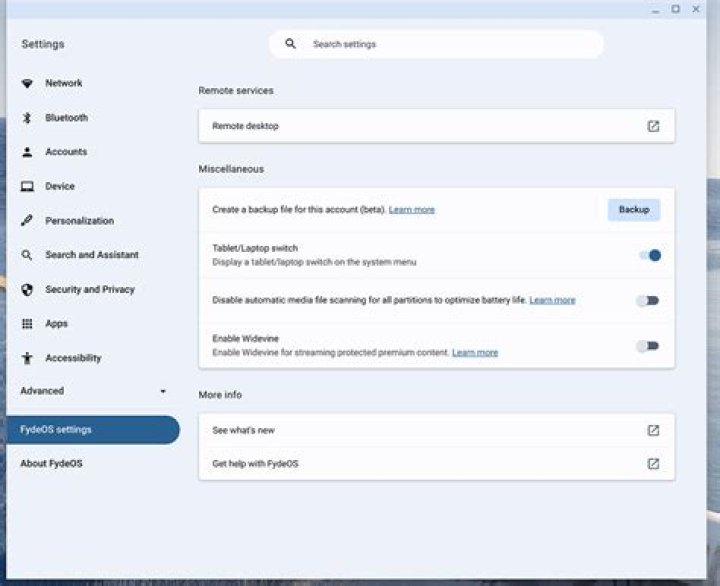Image resolution: width=720 pixels, height=586 pixels.
Task: Click the Network wifi icon in sidebar
Action: [x=27, y=83]
